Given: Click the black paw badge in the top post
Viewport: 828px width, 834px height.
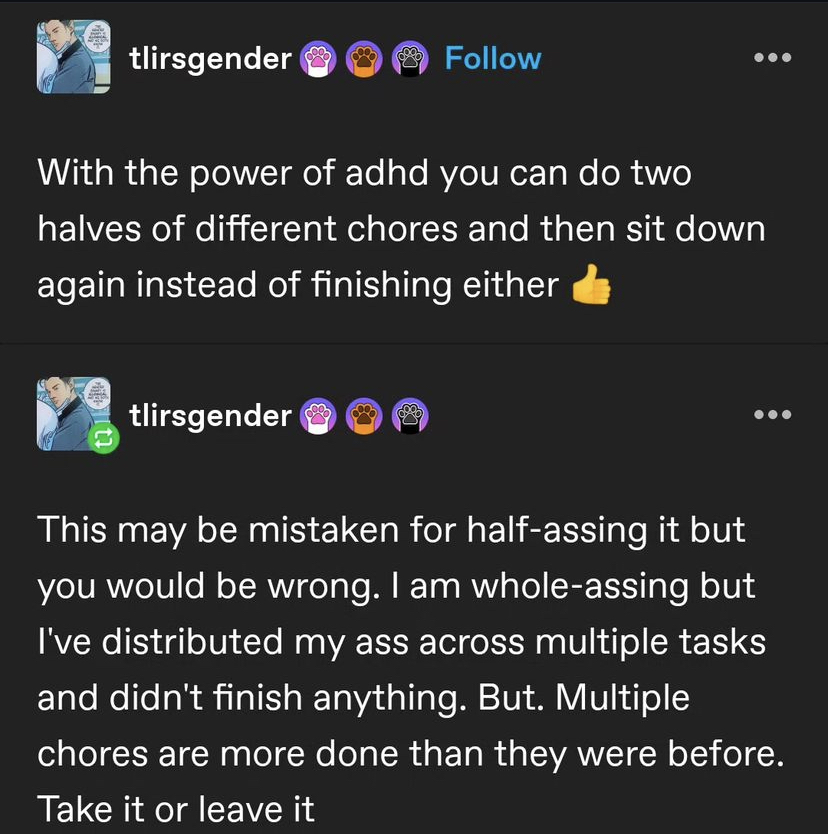Looking at the screenshot, I should [x=409, y=60].
